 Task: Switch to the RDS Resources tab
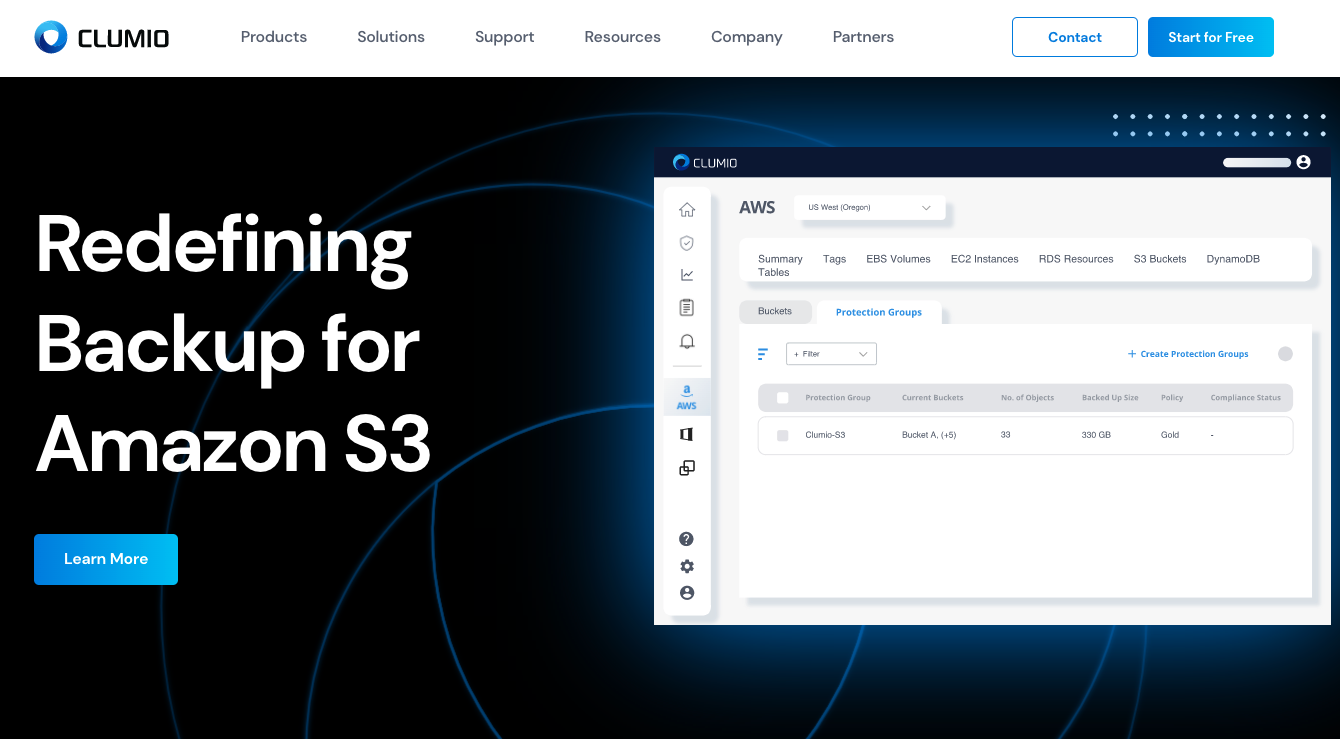coord(1076,259)
